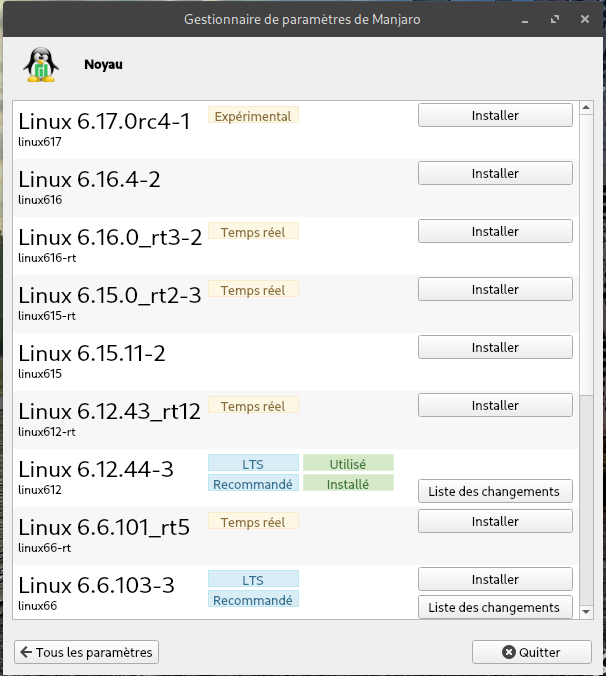The width and height of the screenshot is (606, 676).
Task: Click the Tux penguin Noyau icon
Action: click(41, 65)
